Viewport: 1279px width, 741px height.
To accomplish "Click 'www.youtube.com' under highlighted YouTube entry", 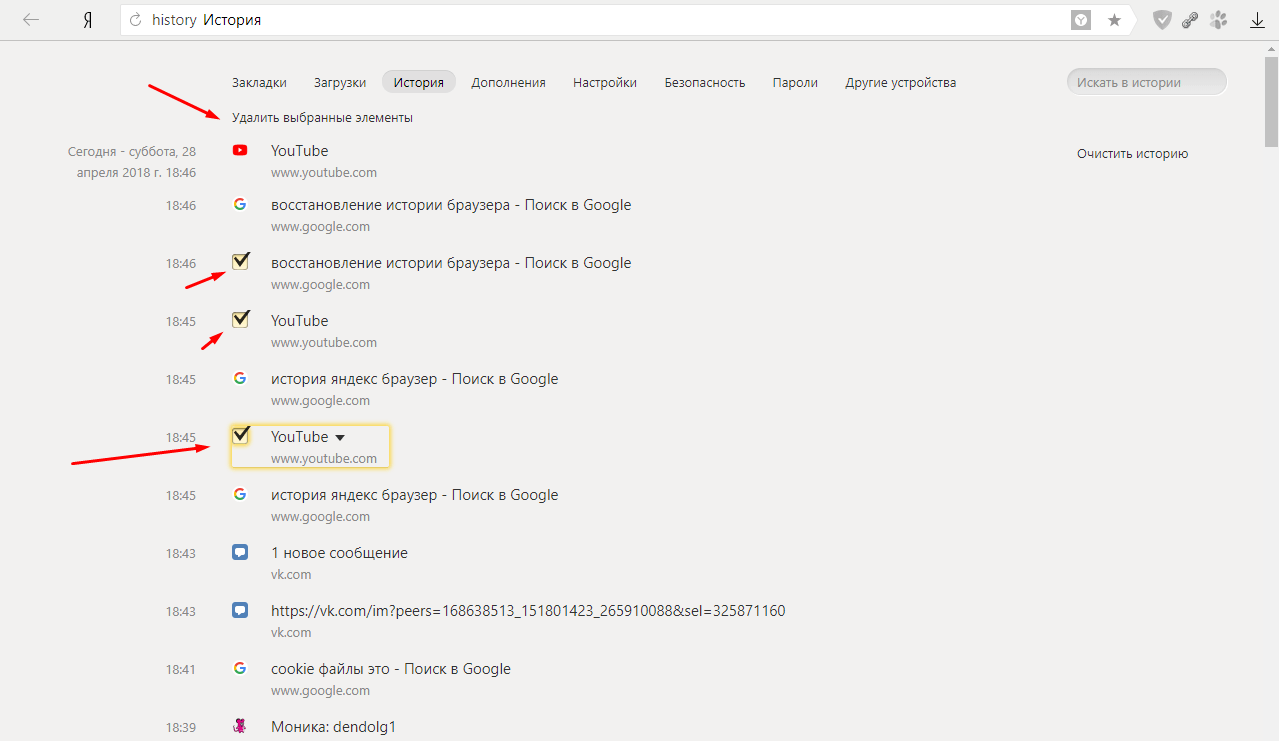I will pyautogui.click(x=324, y=459).
